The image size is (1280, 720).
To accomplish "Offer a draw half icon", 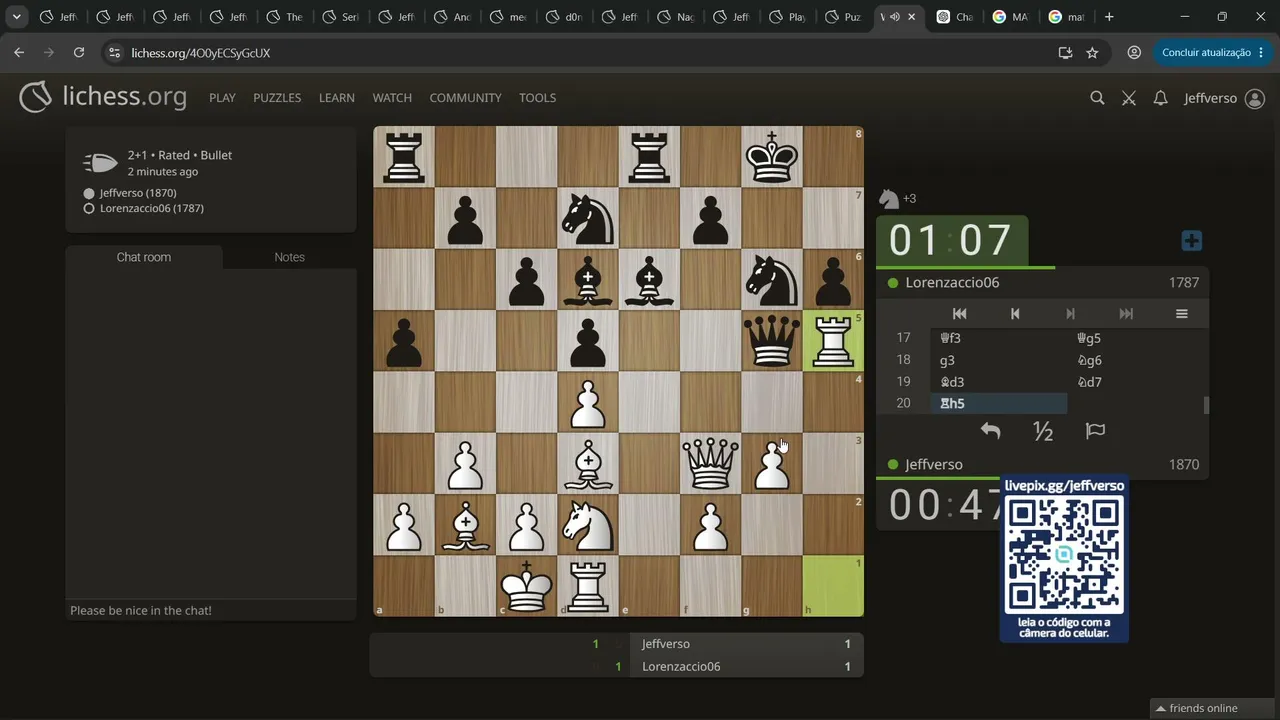I will coord(1043,431).
